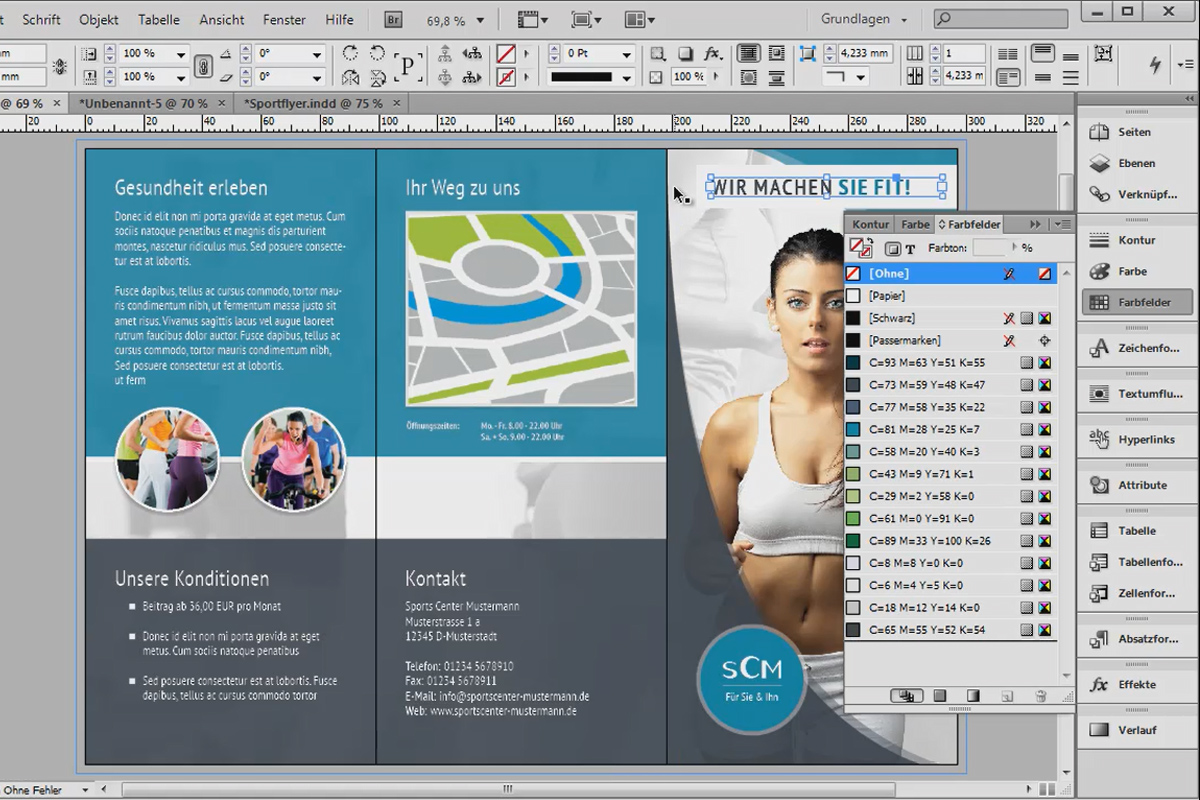Open the Absatzfor... panel from the dock
The width and height of the screenshot is (1200, 800).
(x=1137, y=639)
